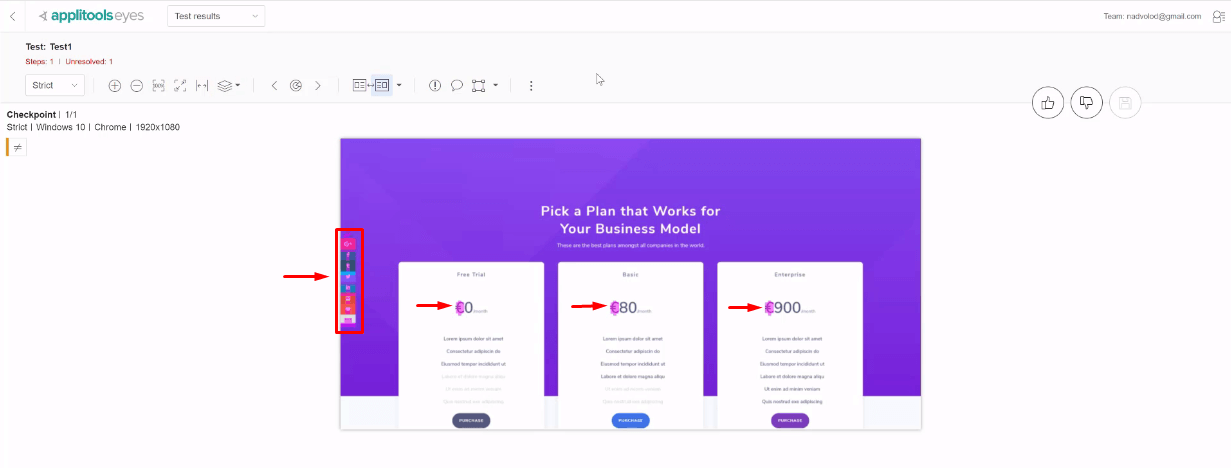Click 'These are the best plans' subtitle
The image size is (1231, 468).
[x=630, y=245]
